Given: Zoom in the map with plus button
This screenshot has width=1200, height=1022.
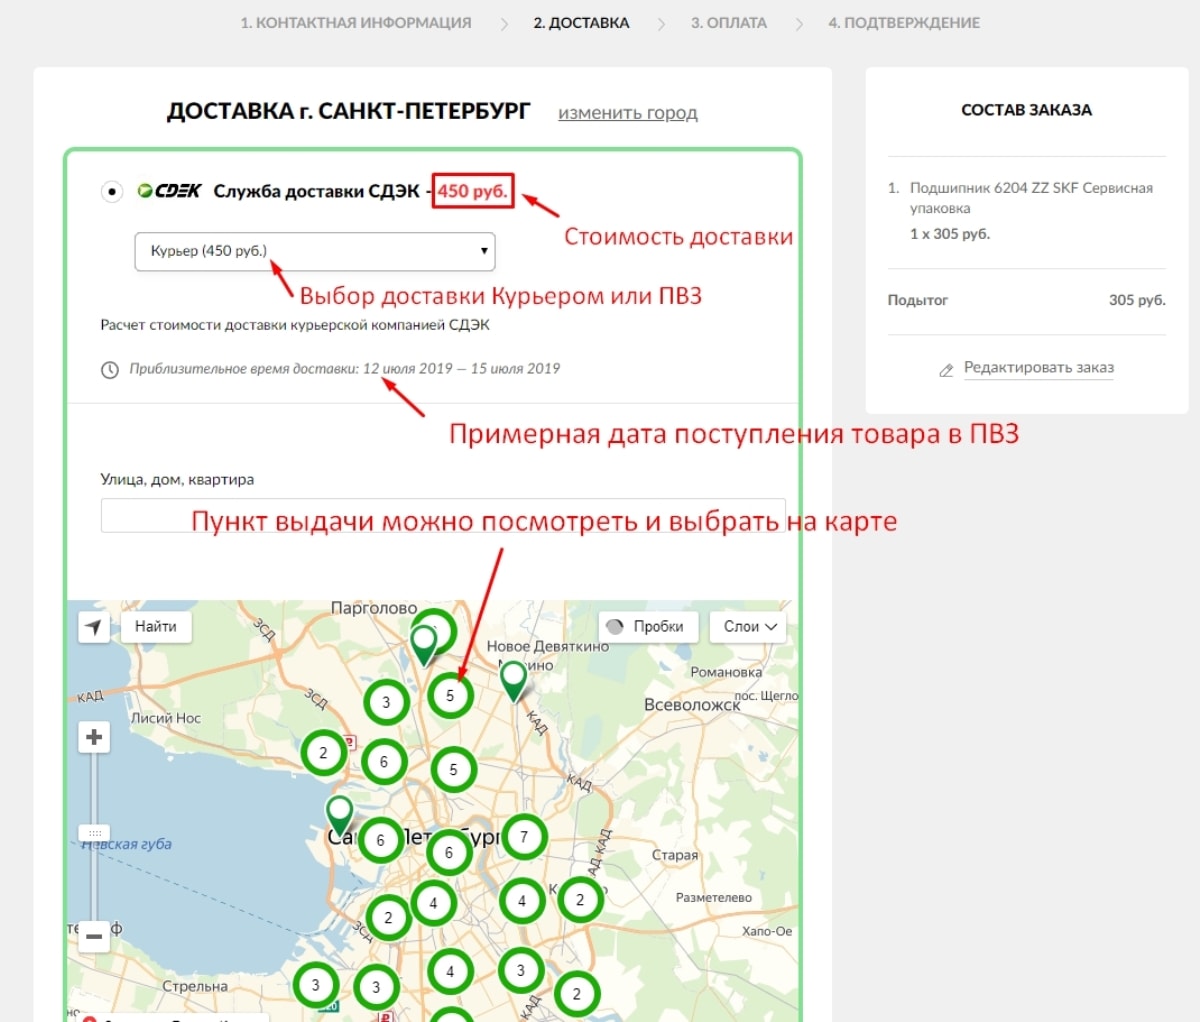Looking at the screenshot, I should (x=94, y=738).
